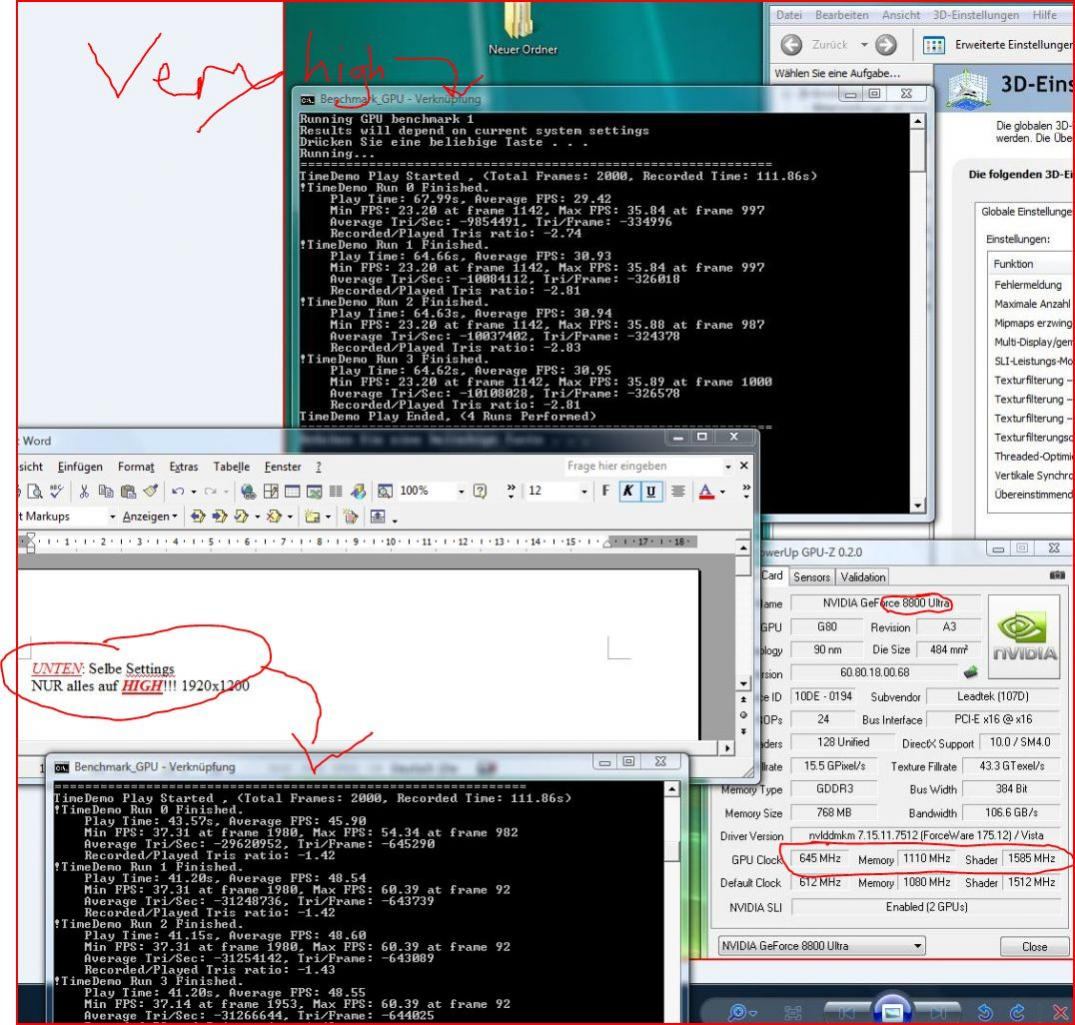Open the undo history dropdown arrow
This screenshot has height=1025, width=1075.
point(193,492)
